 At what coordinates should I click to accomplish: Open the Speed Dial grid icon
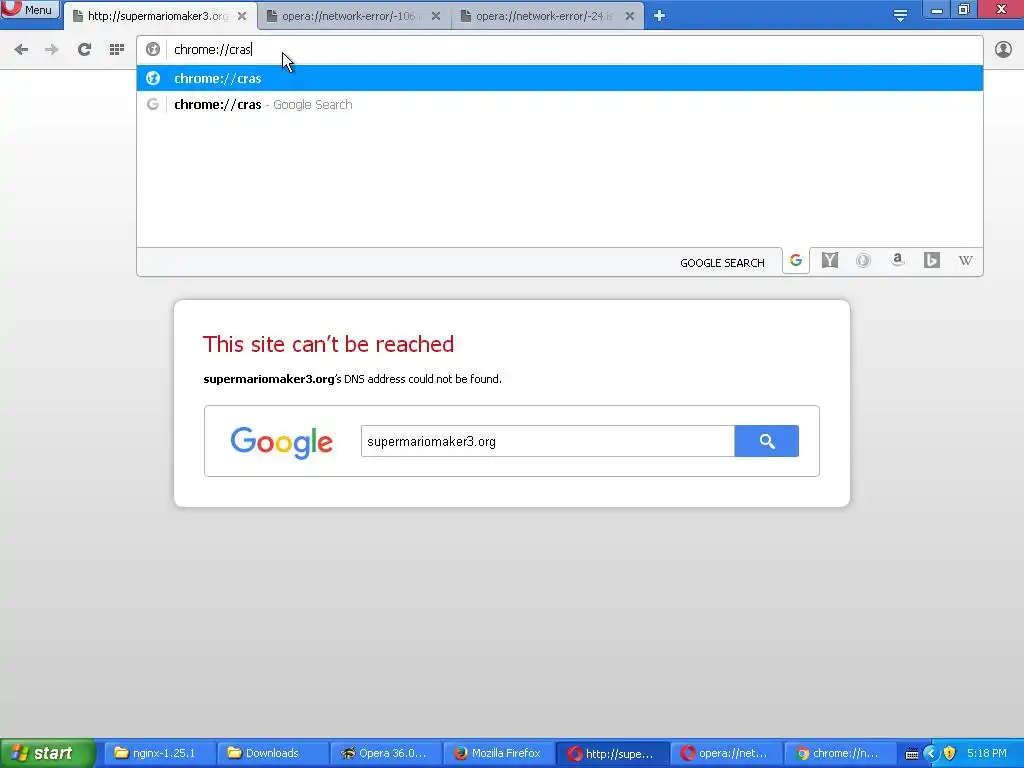click(117, 50)
